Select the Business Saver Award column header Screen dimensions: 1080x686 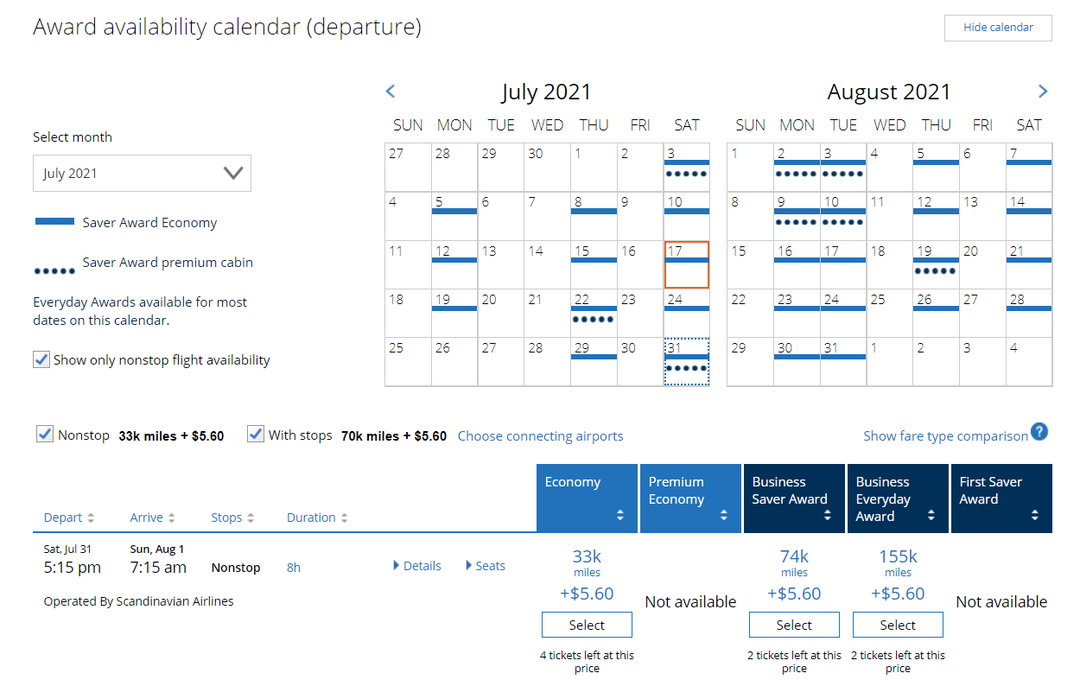tap(794, 497)
